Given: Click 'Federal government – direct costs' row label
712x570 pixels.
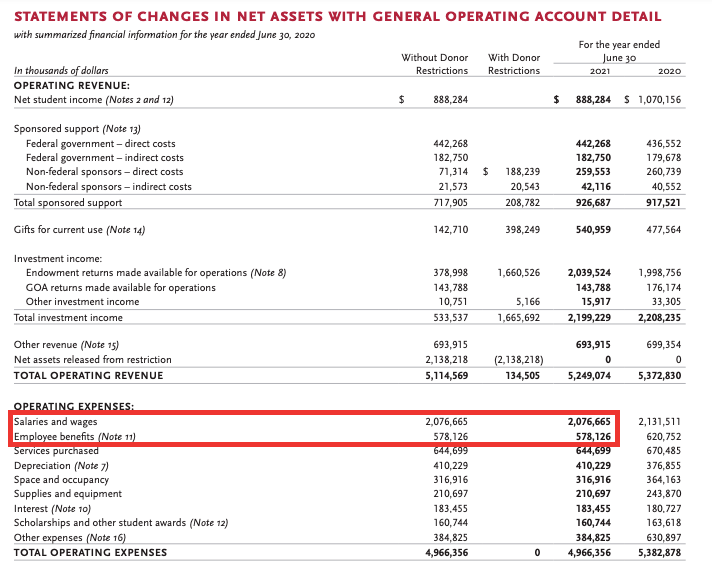Looking at the screenshot, I should click(101, 144).
